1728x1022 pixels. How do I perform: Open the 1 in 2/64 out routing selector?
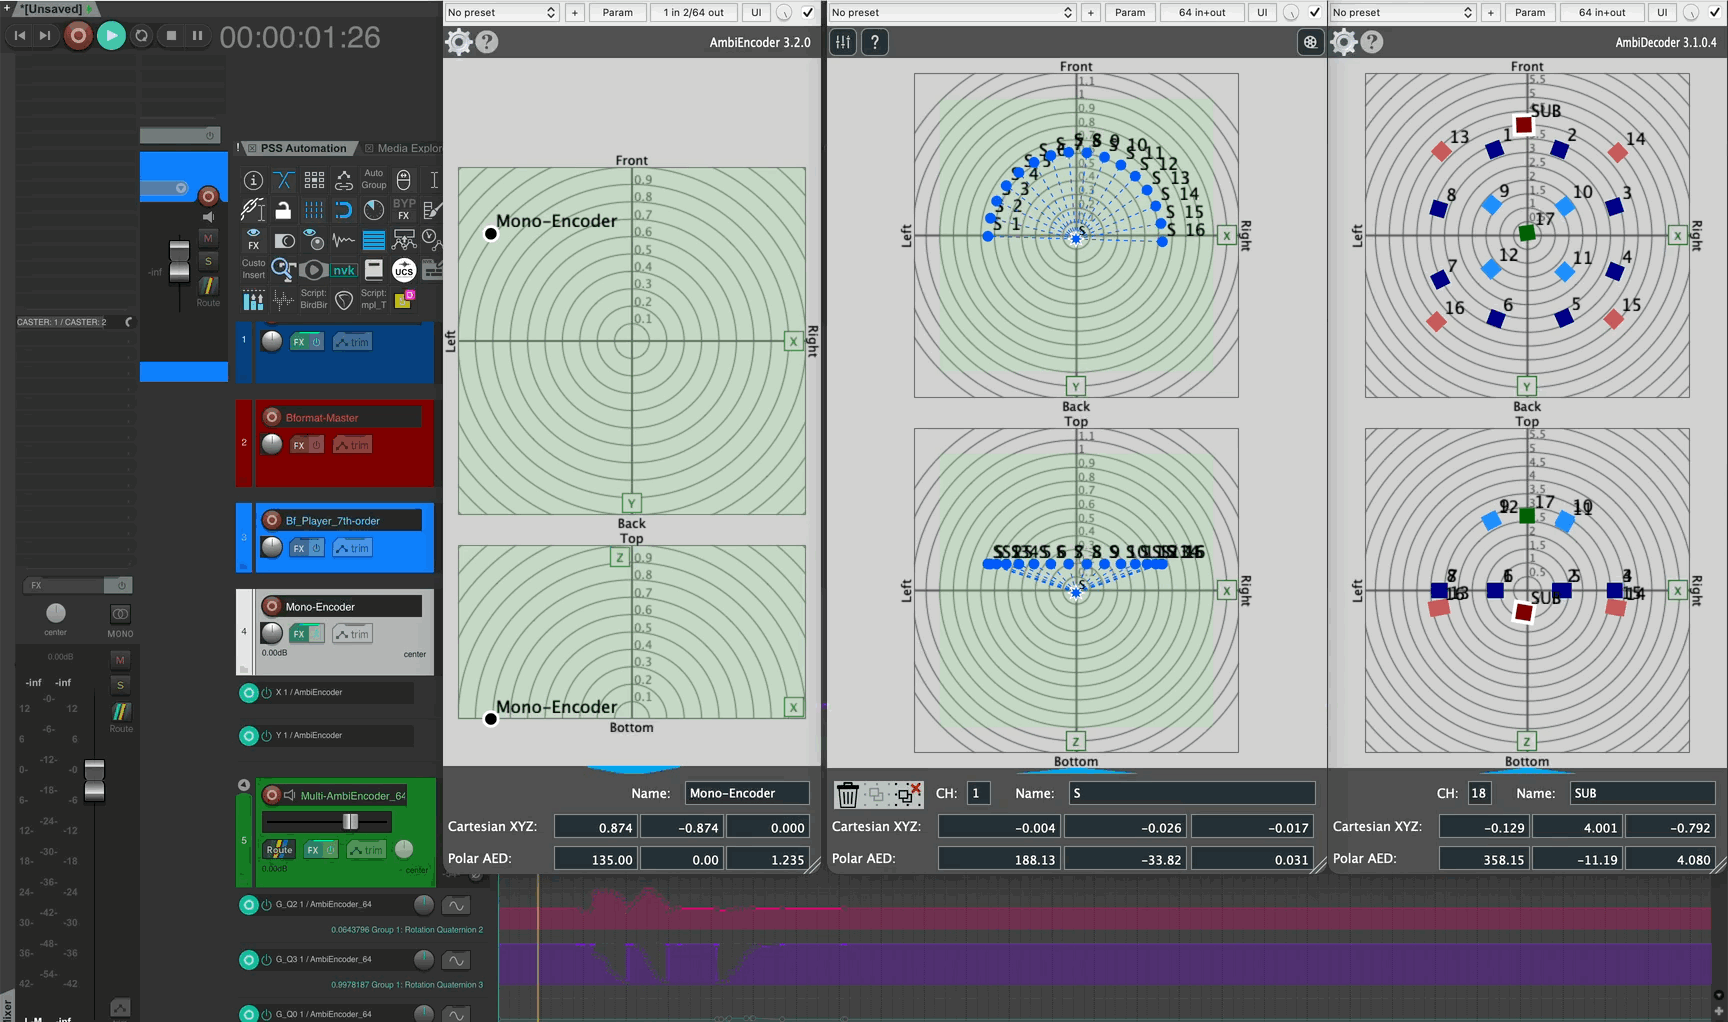(694, 13)
